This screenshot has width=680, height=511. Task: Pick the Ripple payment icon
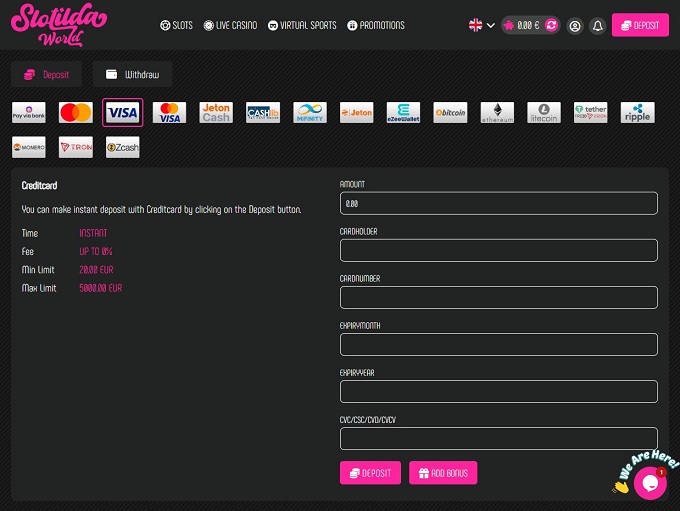point(637,113)
